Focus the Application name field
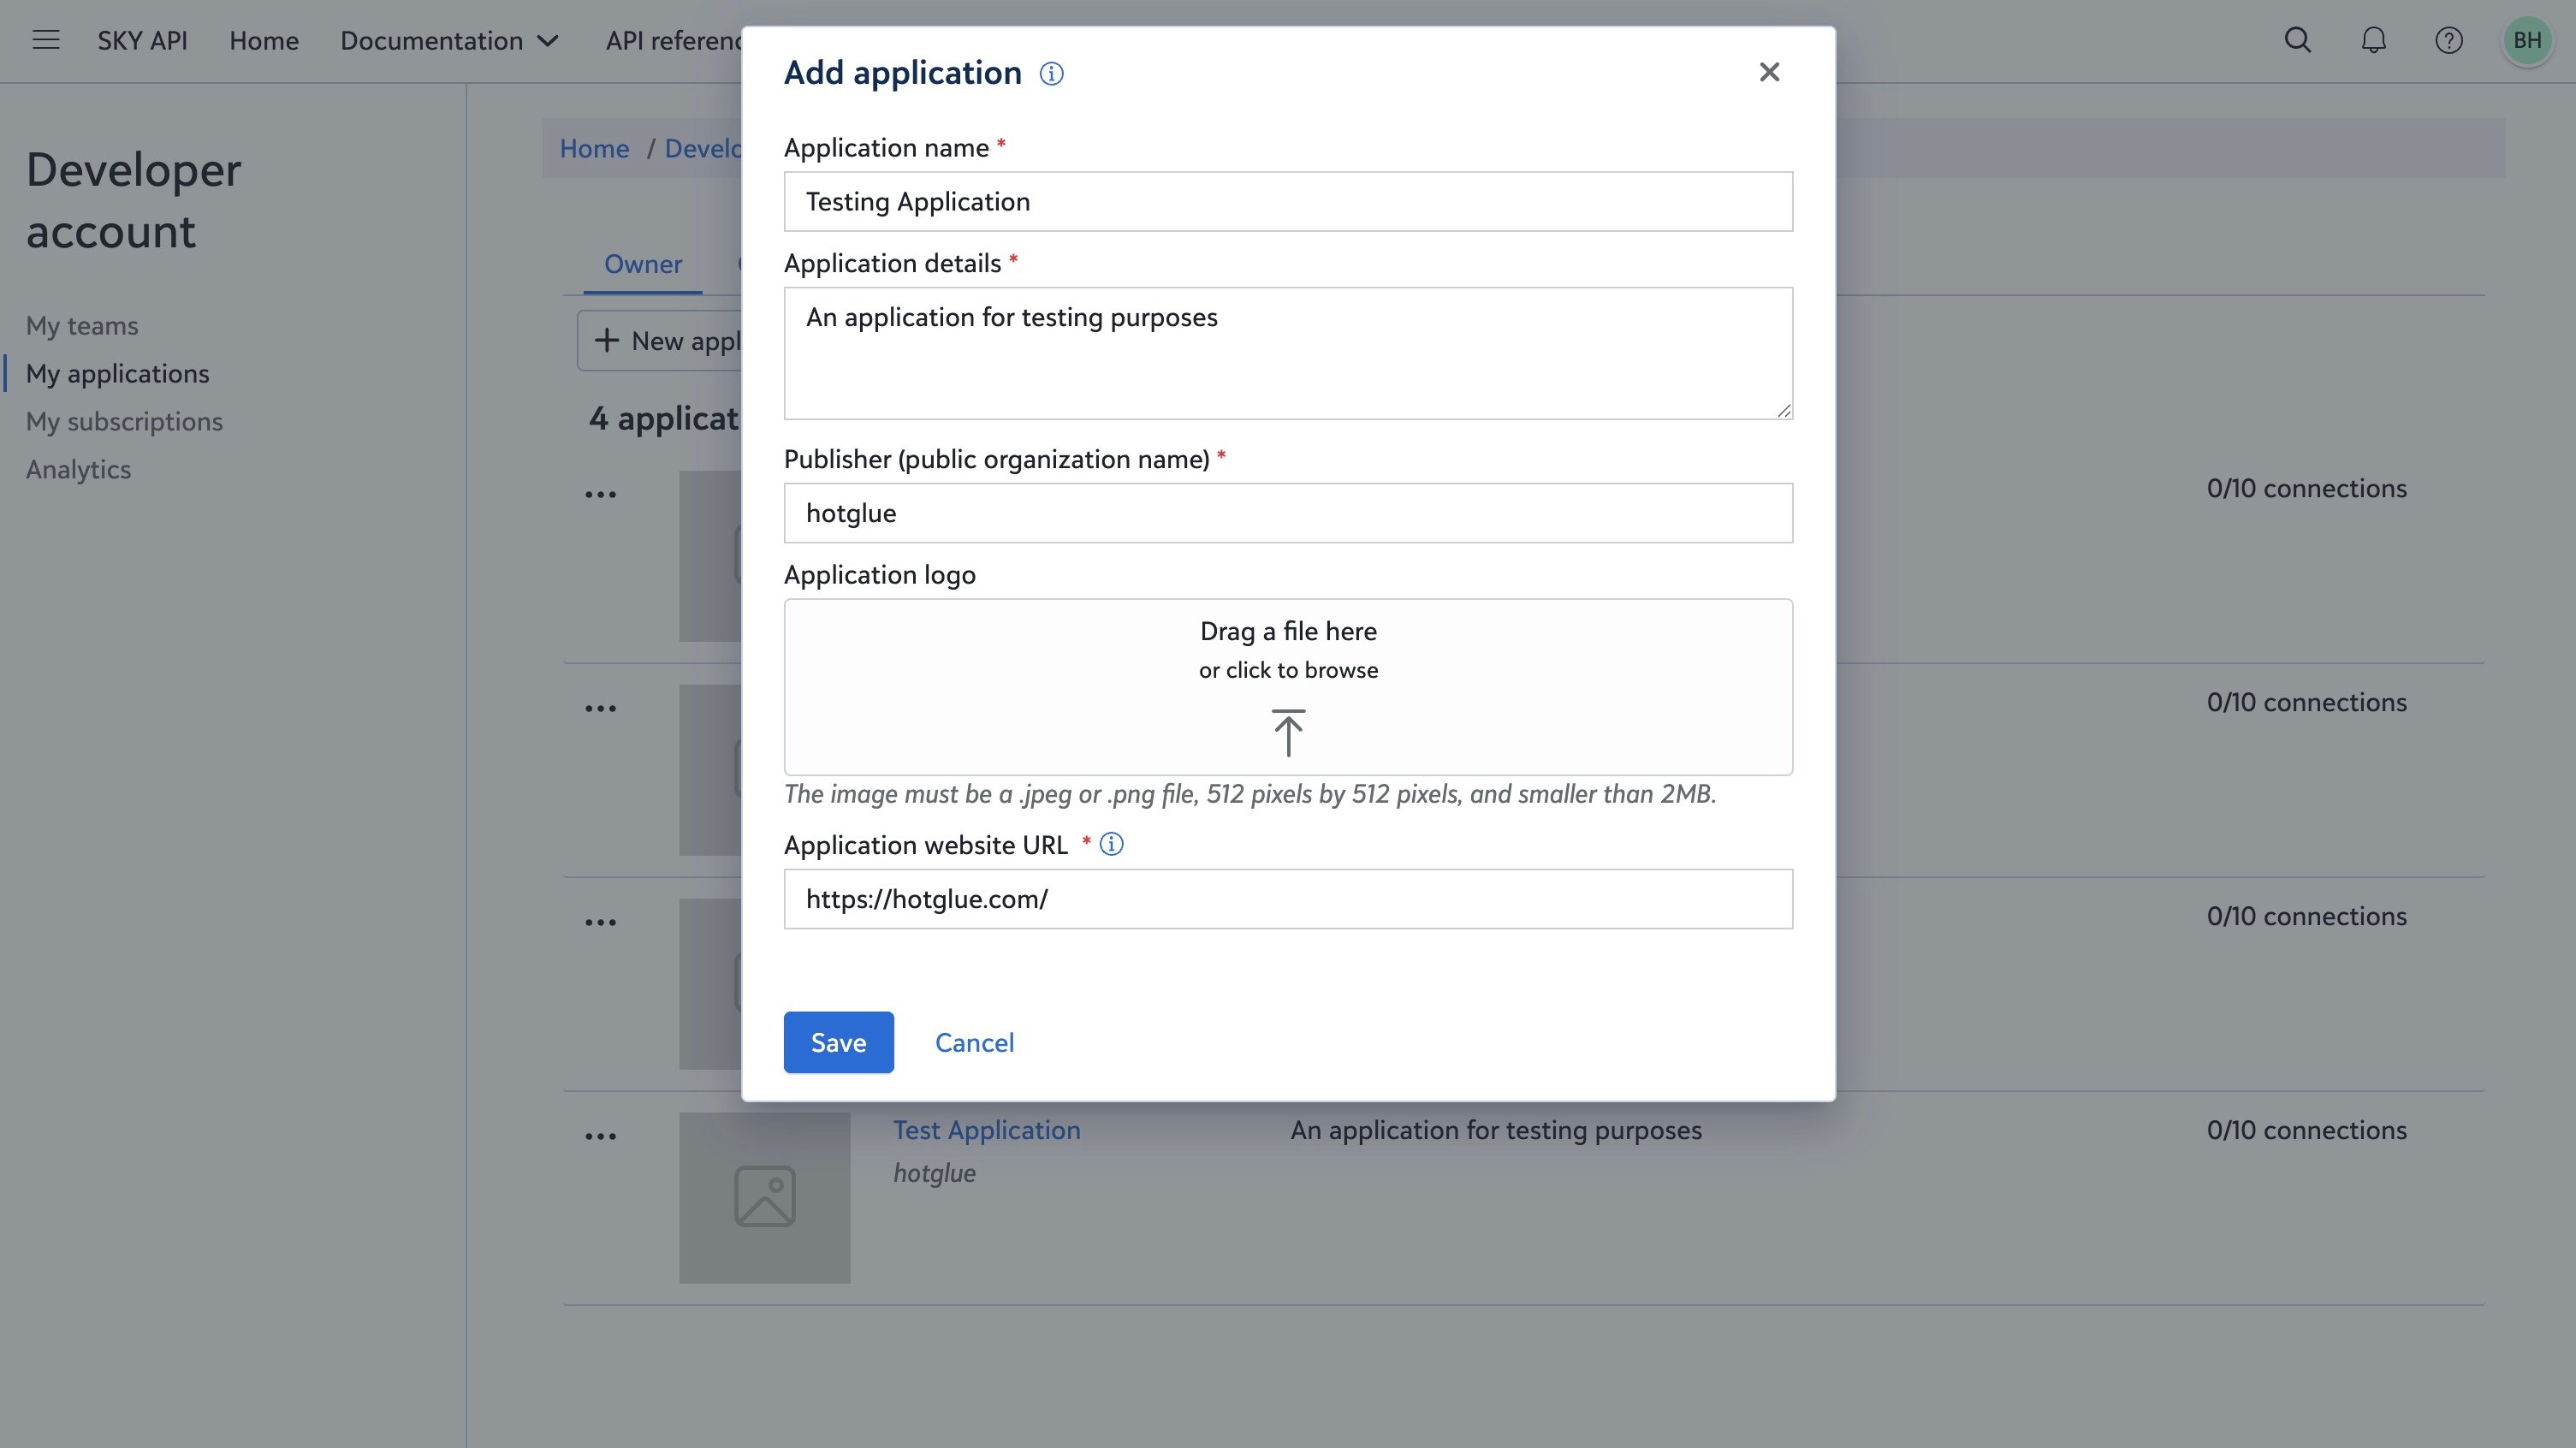The height and width of the screenshot is (1448, 2576). tap(1288, 201)
